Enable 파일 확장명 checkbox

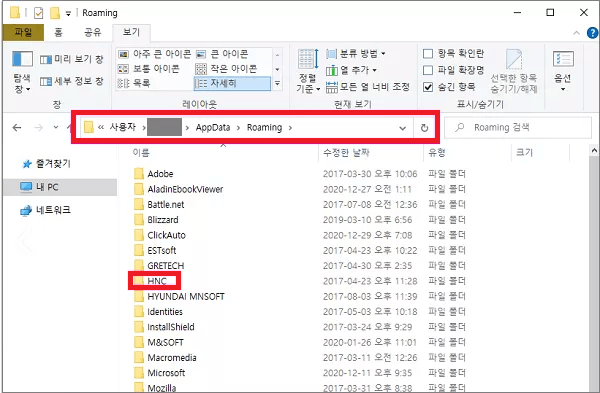(428, 70)
